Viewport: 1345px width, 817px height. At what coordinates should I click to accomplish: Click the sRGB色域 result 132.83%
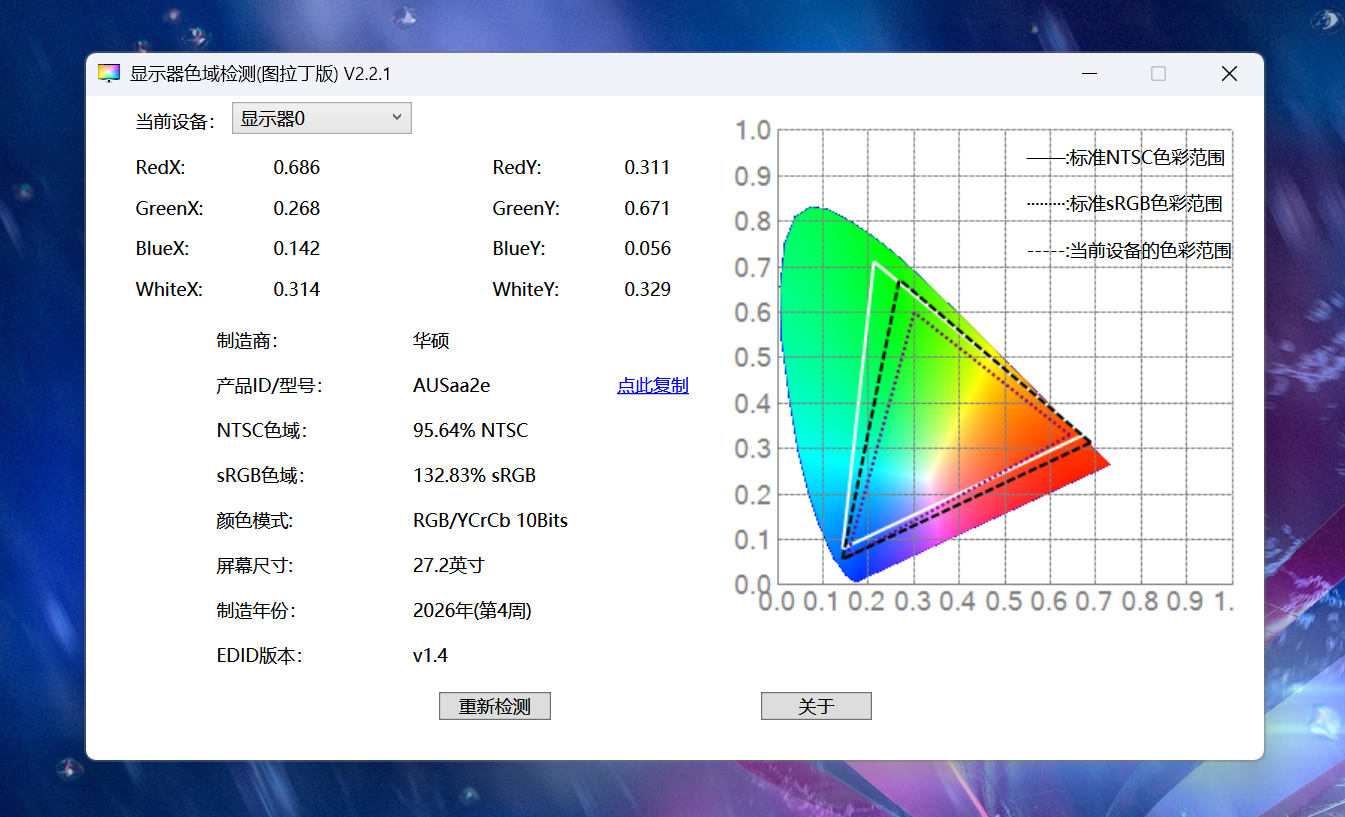click(x=475, y=475)
